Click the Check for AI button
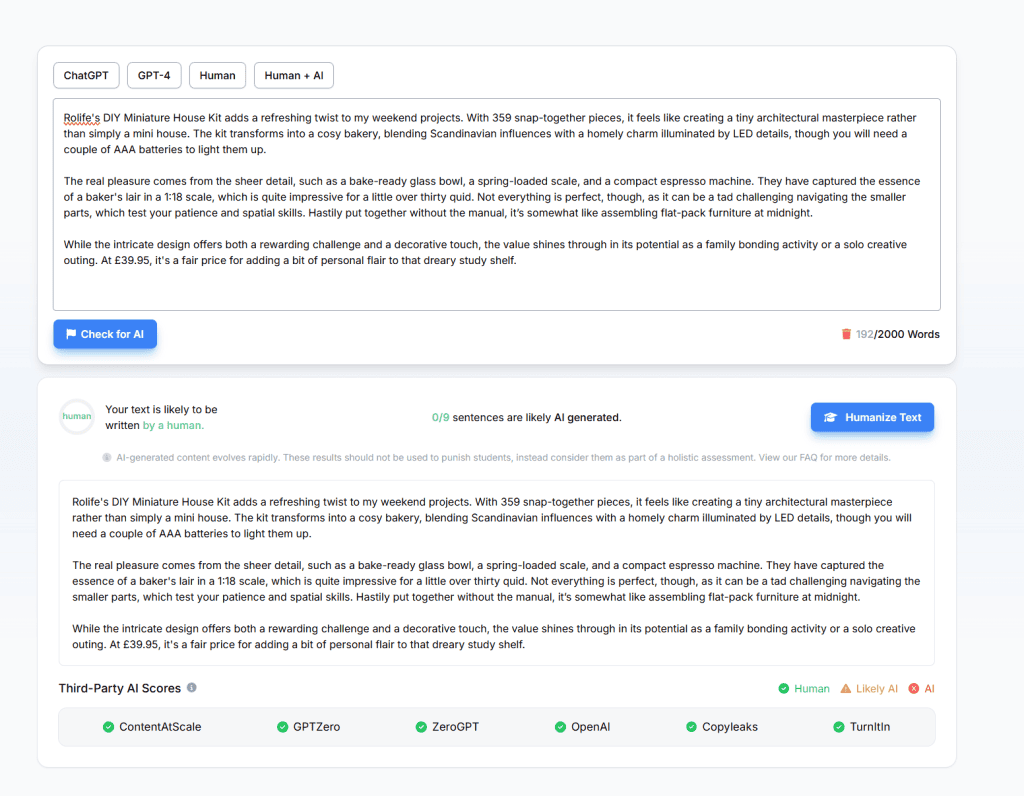The image size is (1024, 796). pos(105,334)
